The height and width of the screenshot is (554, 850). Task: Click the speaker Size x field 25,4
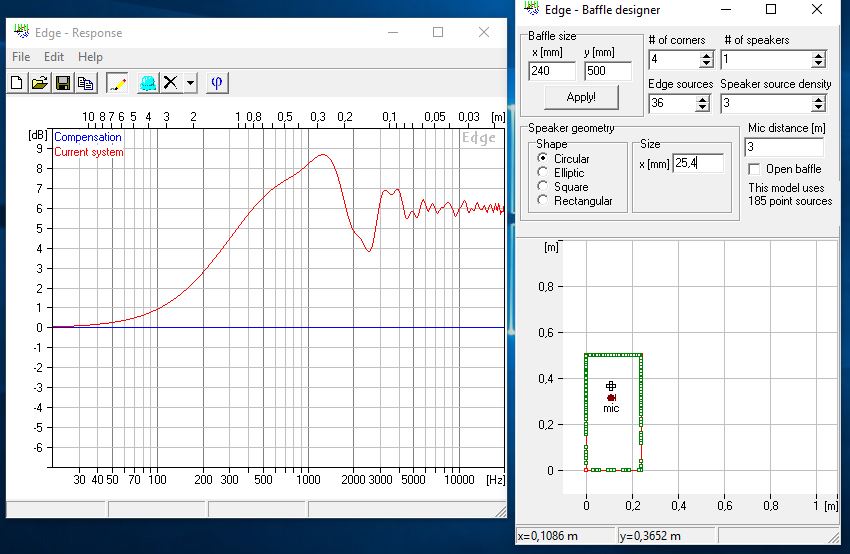click(x=698, y=163)
